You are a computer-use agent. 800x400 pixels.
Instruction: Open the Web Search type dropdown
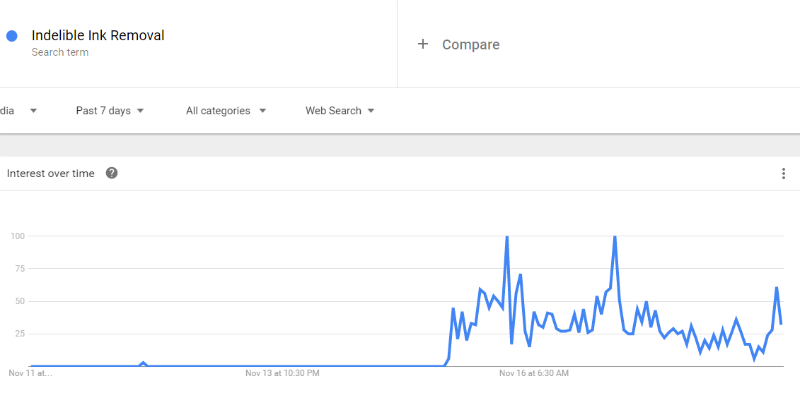tap(340, 111)
